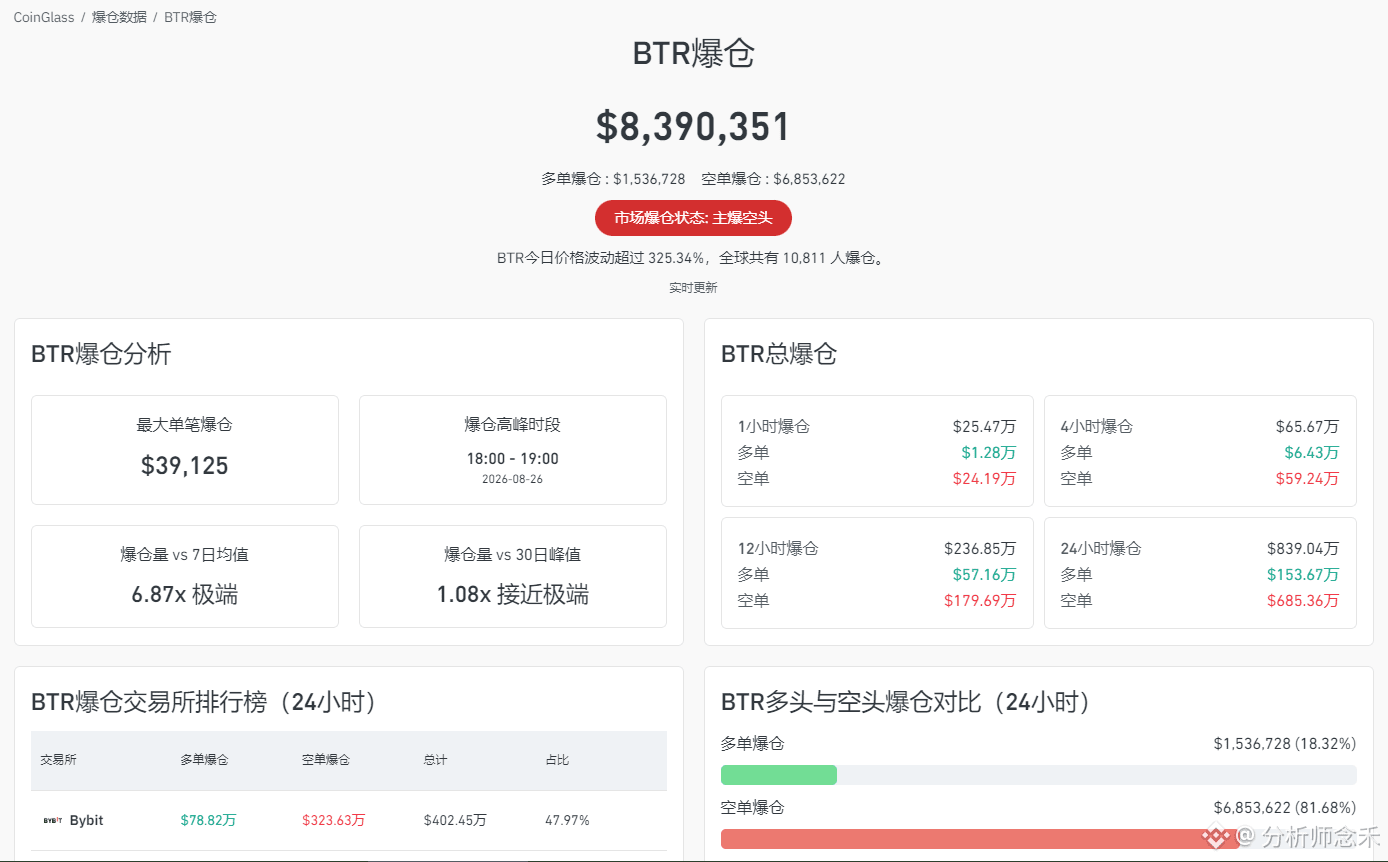
Task: Click the 24小时 多单 value $153.67万
Action: pos(1303,575)
